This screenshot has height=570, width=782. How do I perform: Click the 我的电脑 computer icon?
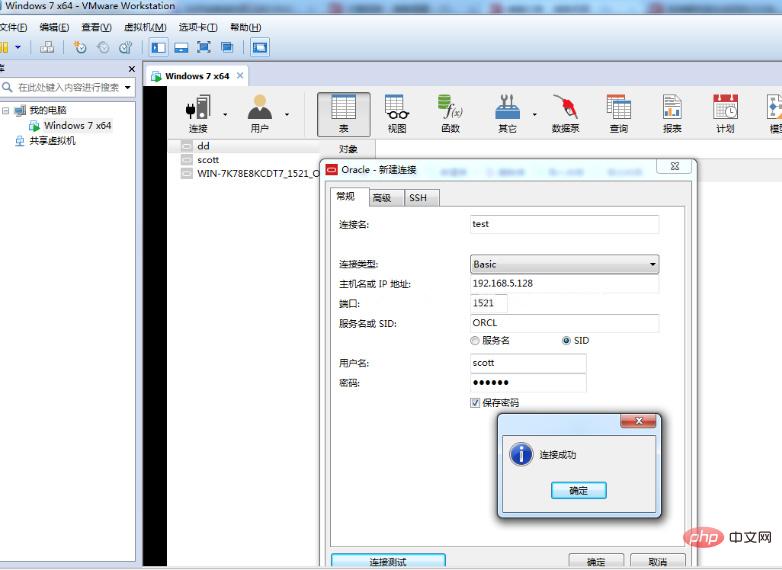pyautogui.click(x=20, y=110)
